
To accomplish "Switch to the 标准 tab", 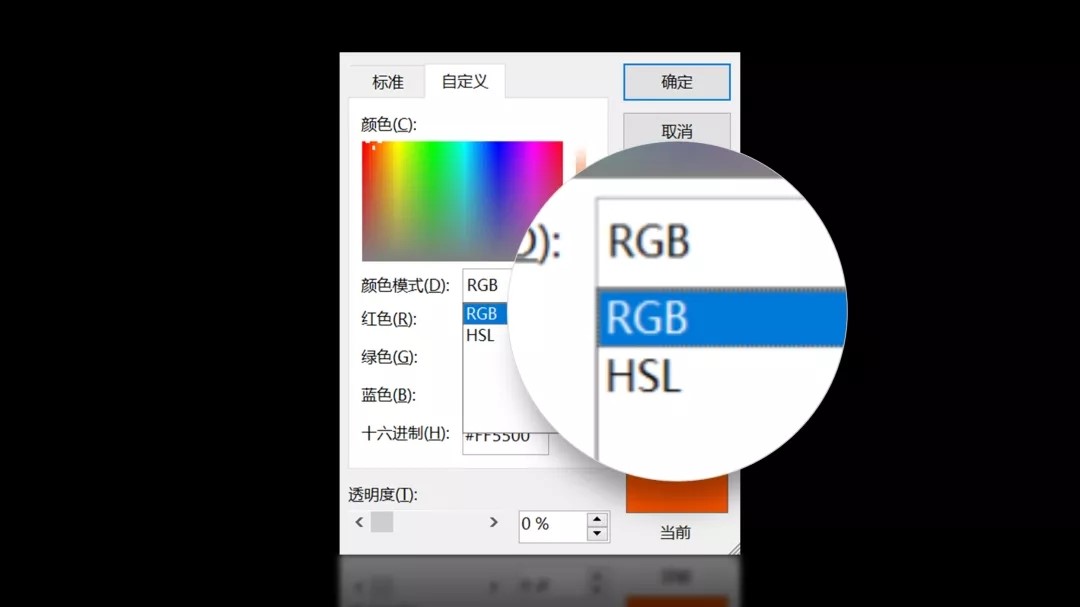I will tap(388, 82).
